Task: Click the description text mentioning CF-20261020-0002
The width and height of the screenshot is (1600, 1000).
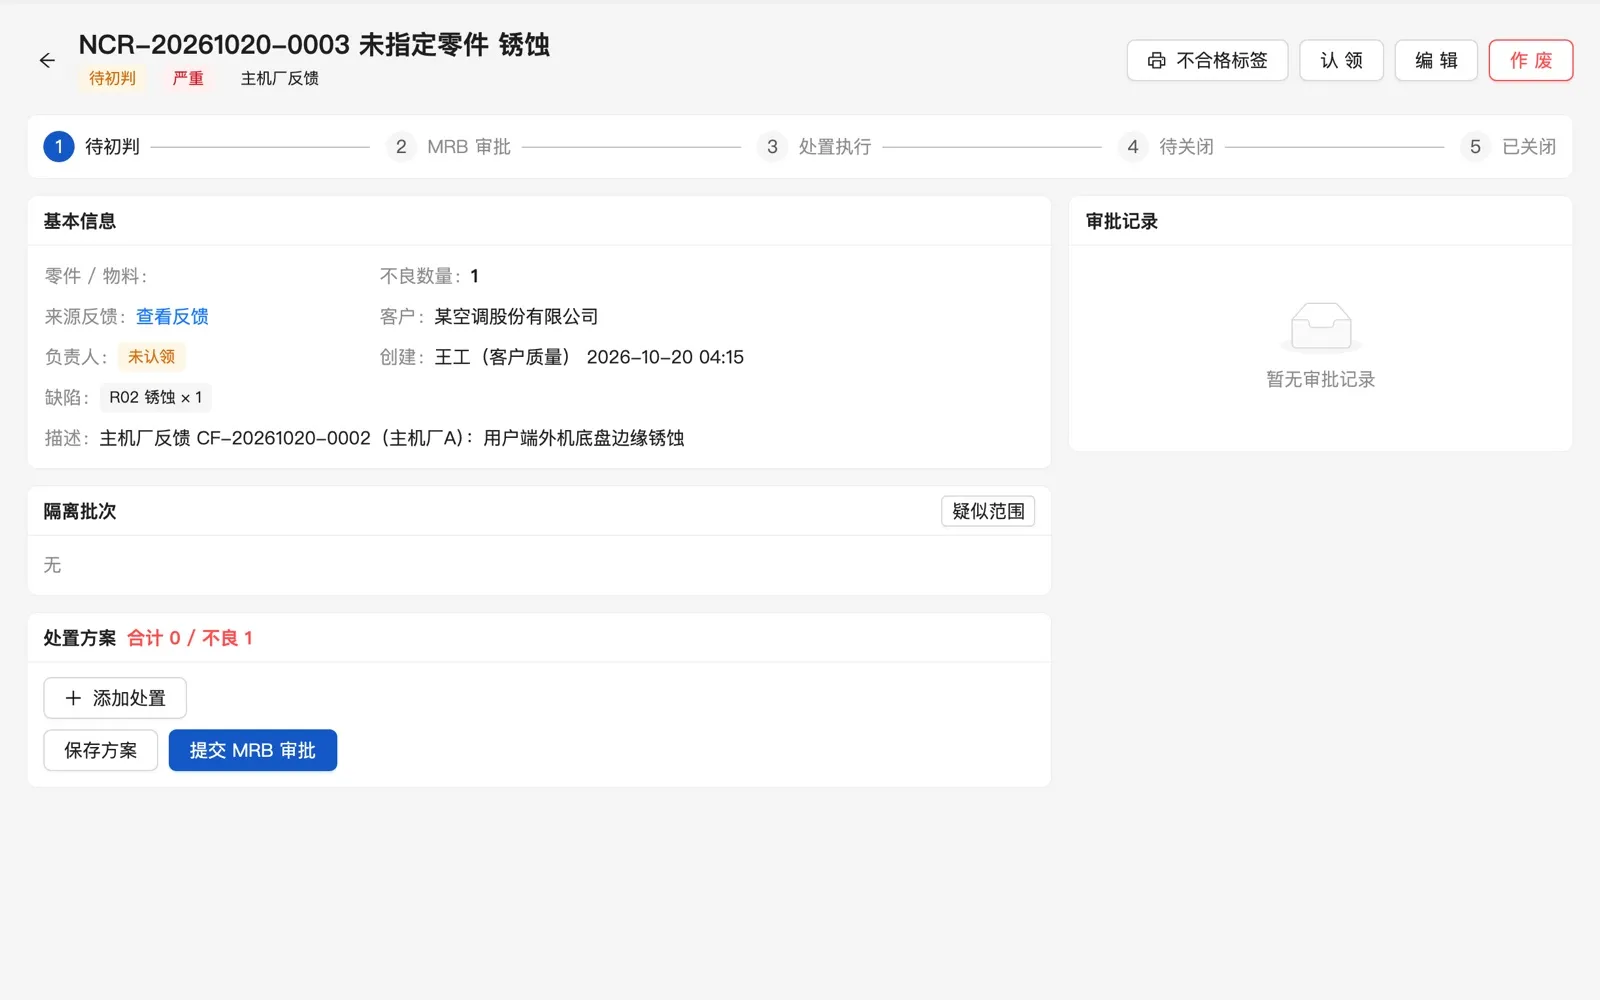Action: [392, 438]
